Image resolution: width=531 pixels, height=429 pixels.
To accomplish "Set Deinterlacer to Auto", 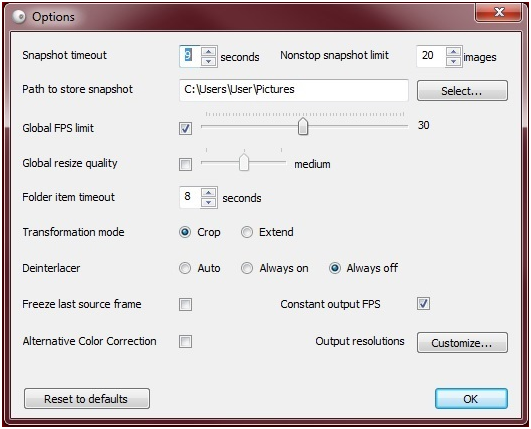I will [x=185, y=268].
